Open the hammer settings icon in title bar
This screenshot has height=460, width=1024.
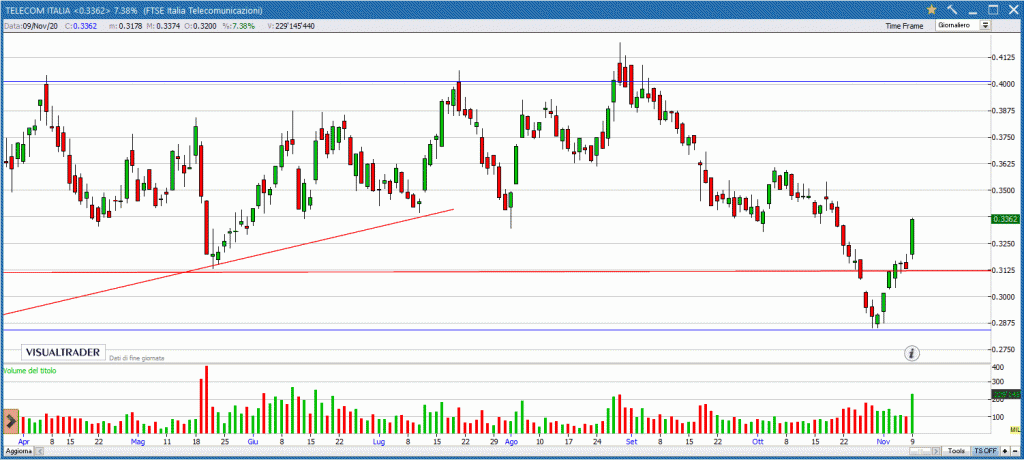[952, 10]
